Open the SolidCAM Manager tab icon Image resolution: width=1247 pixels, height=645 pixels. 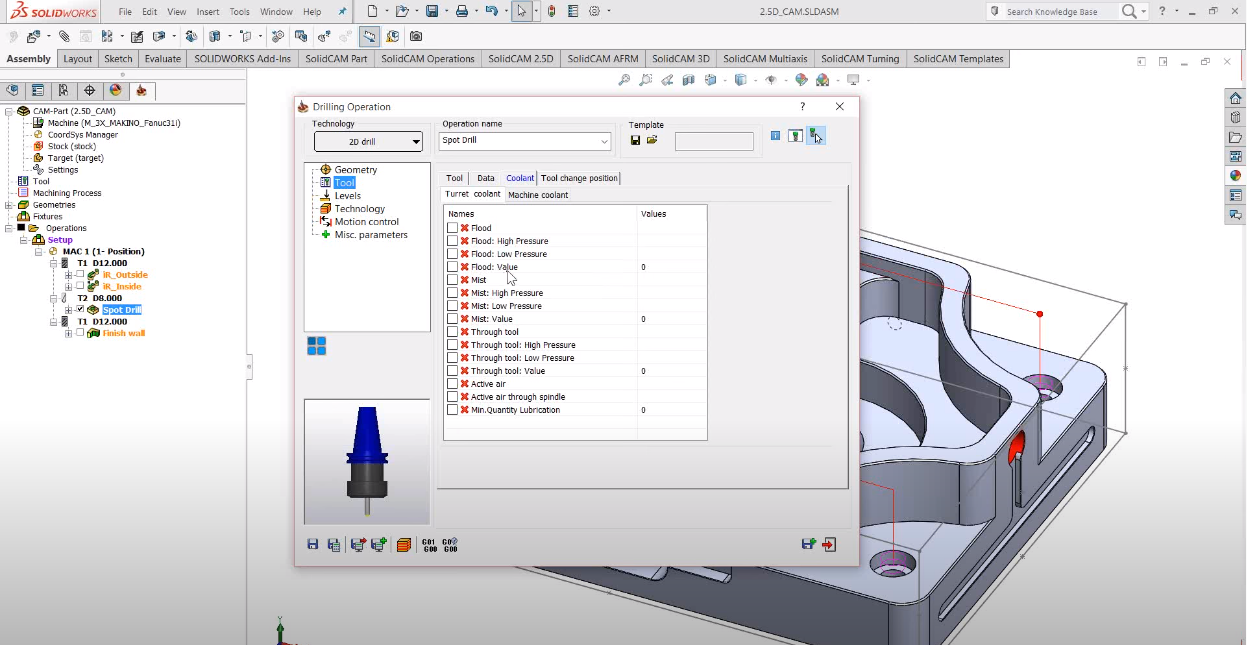click(x=141, y=90)
